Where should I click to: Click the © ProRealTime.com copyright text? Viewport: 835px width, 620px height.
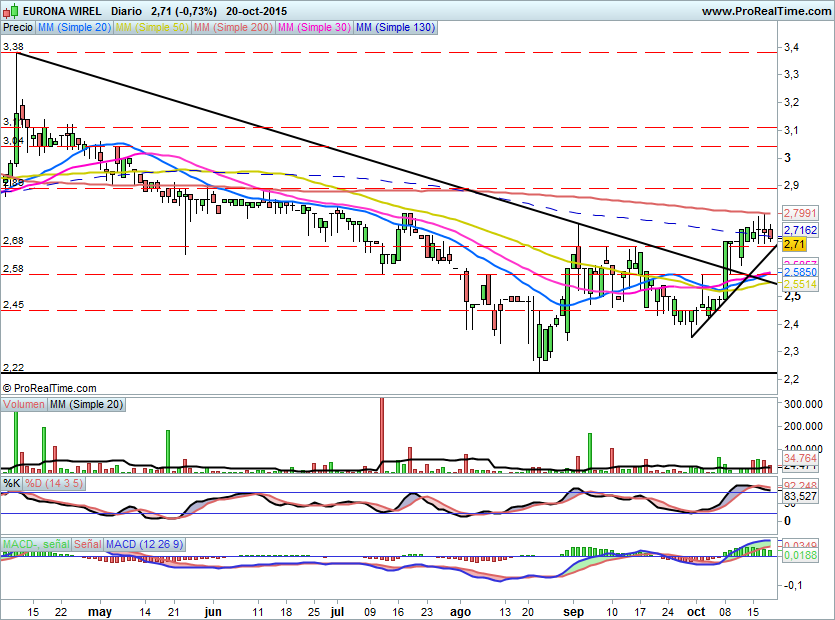click(x=50, y=388)
